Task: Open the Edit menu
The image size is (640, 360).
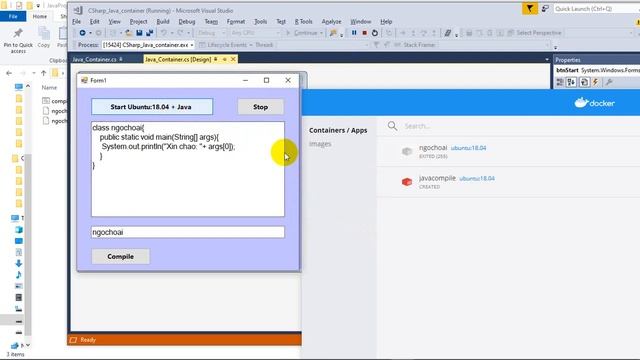Action: click(95, 21)
